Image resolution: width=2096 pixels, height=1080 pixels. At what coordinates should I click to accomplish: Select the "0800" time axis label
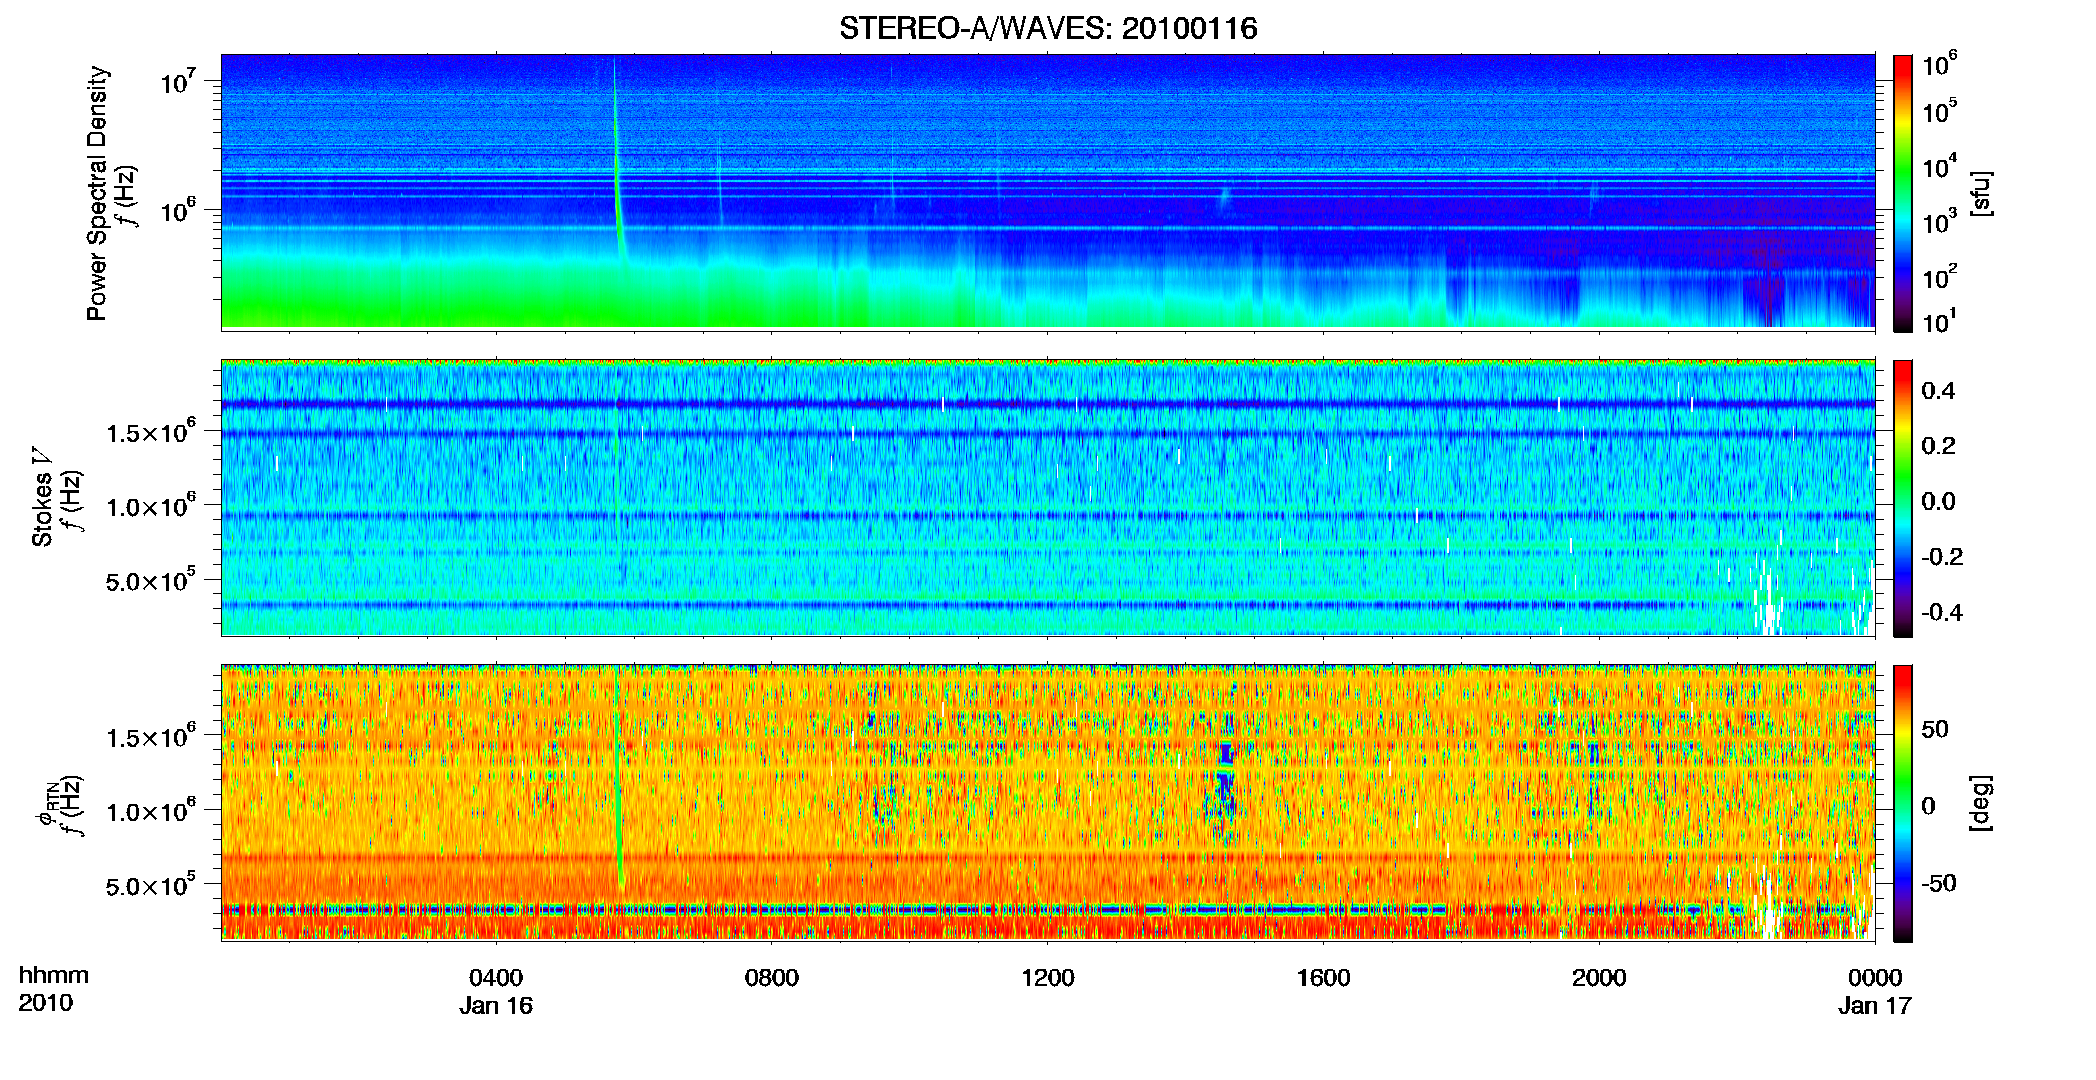coord(772,978)
